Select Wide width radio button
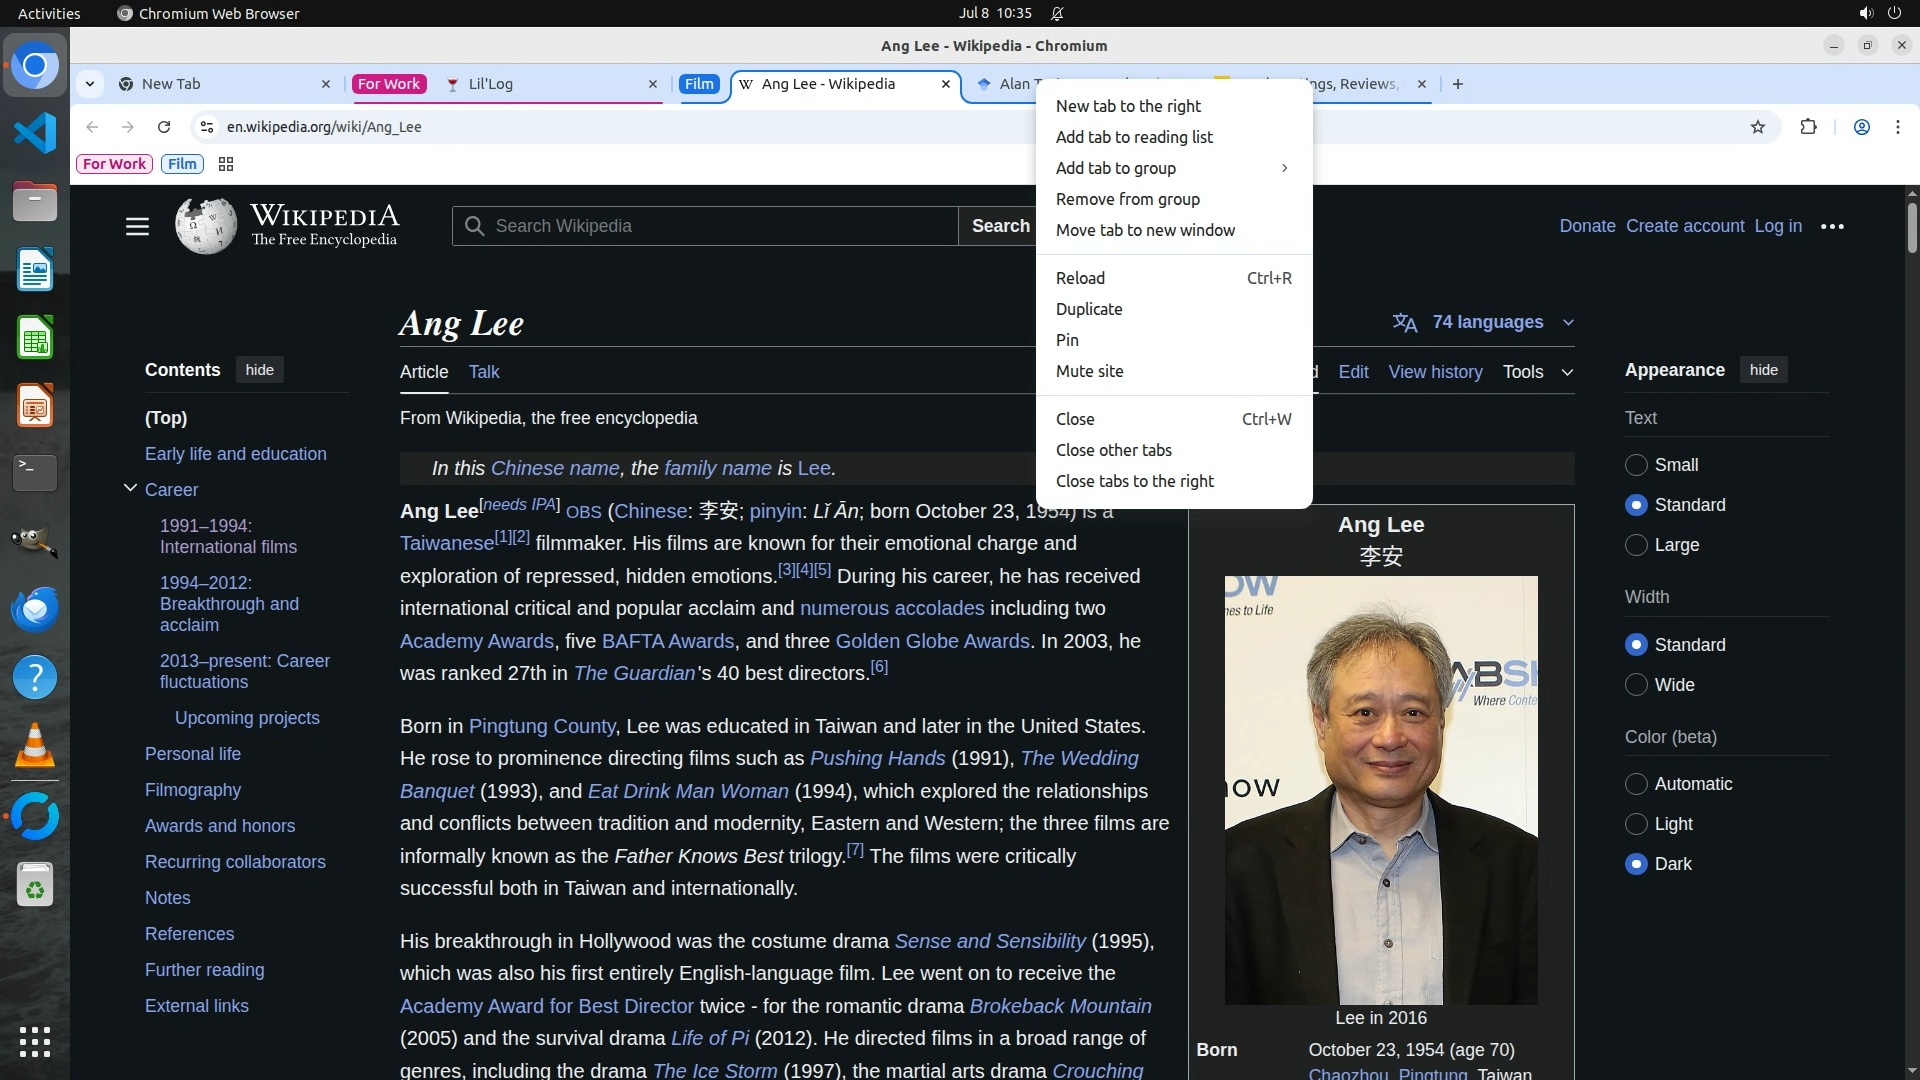This screenshot has height=1080, width=1920. pos(1636,685)
